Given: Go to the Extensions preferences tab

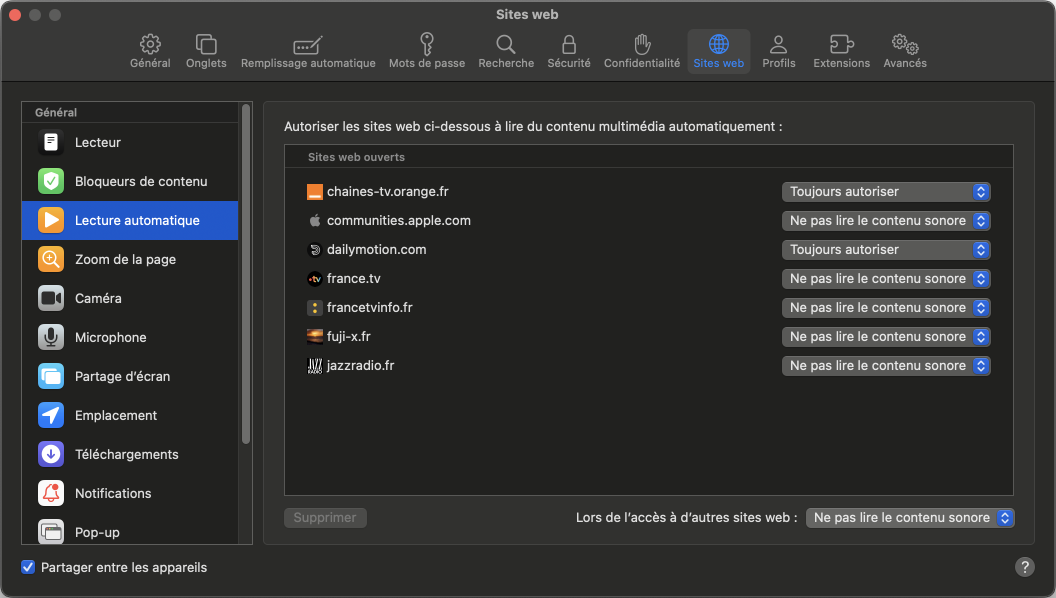Looking at the screenshot, I should pos(841,51).
